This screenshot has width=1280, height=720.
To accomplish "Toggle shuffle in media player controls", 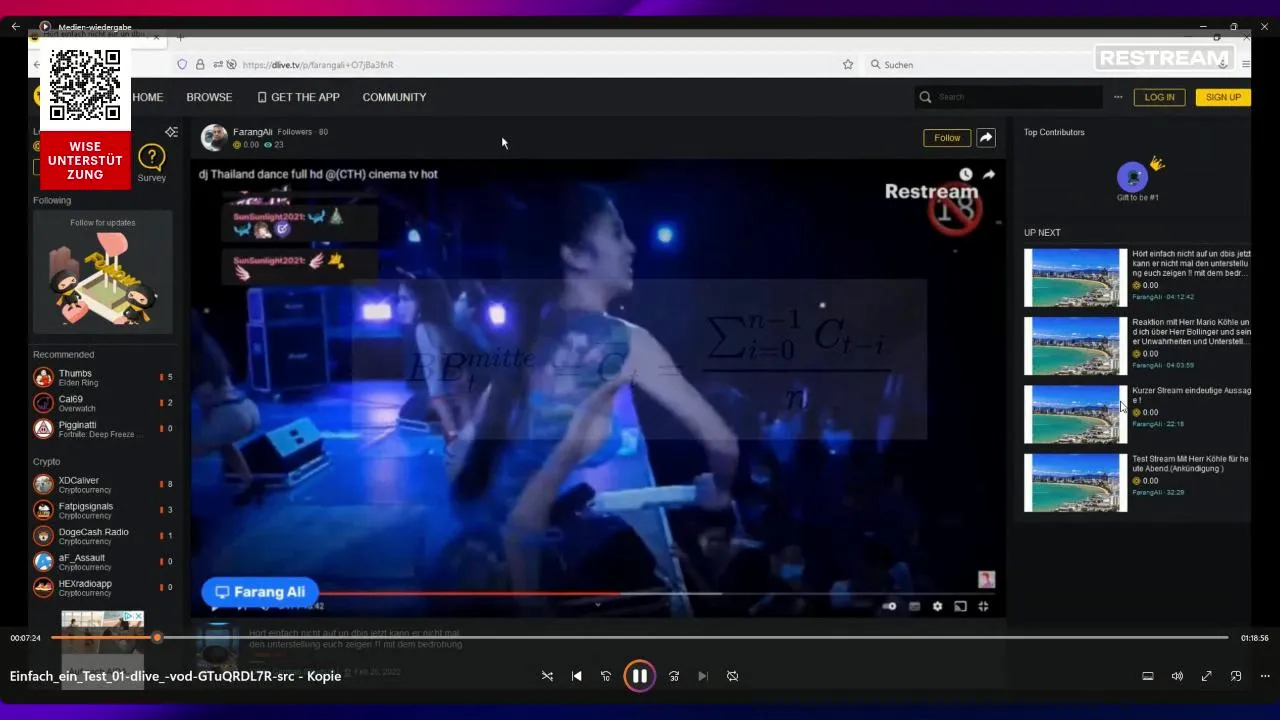I will 547,676.
